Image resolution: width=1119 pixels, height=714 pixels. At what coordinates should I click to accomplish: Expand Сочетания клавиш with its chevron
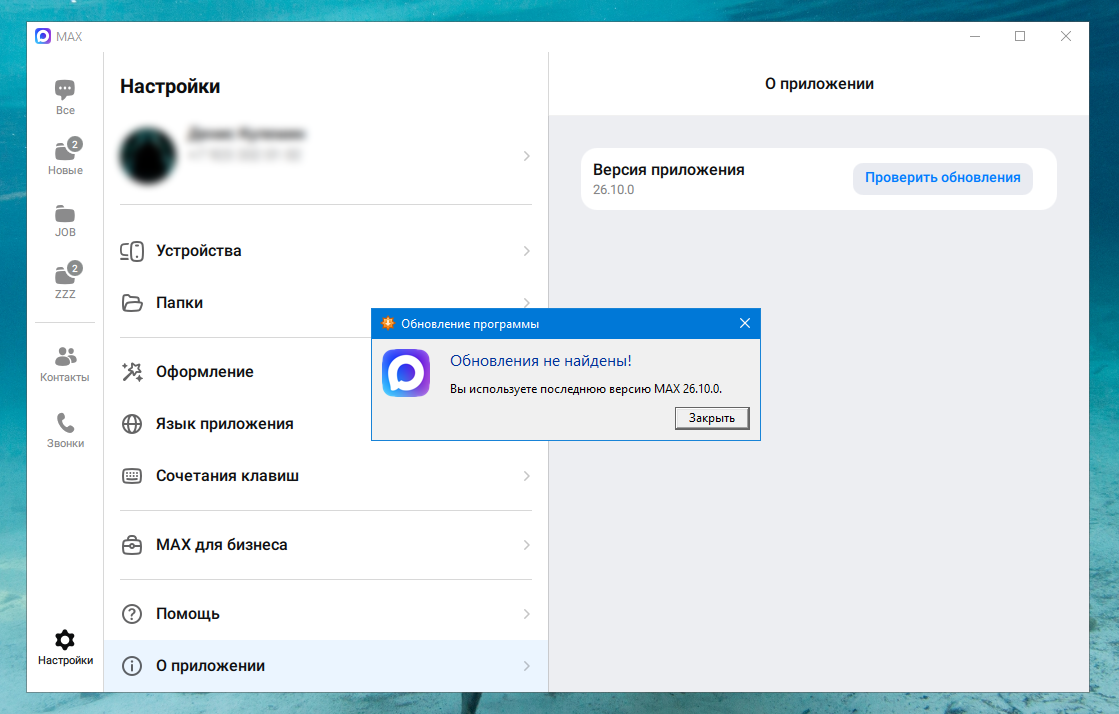(x=526, y=476)
